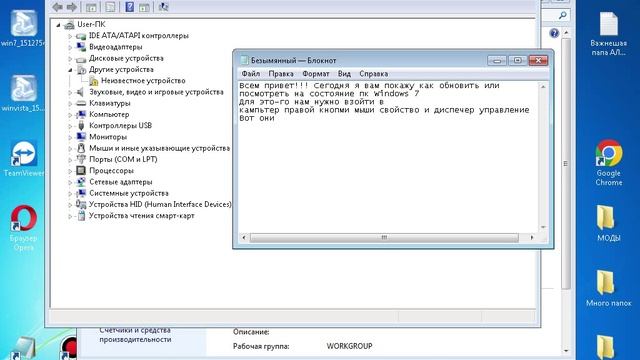Open Google Chrome desktop shortcut

tap(609, 163)
